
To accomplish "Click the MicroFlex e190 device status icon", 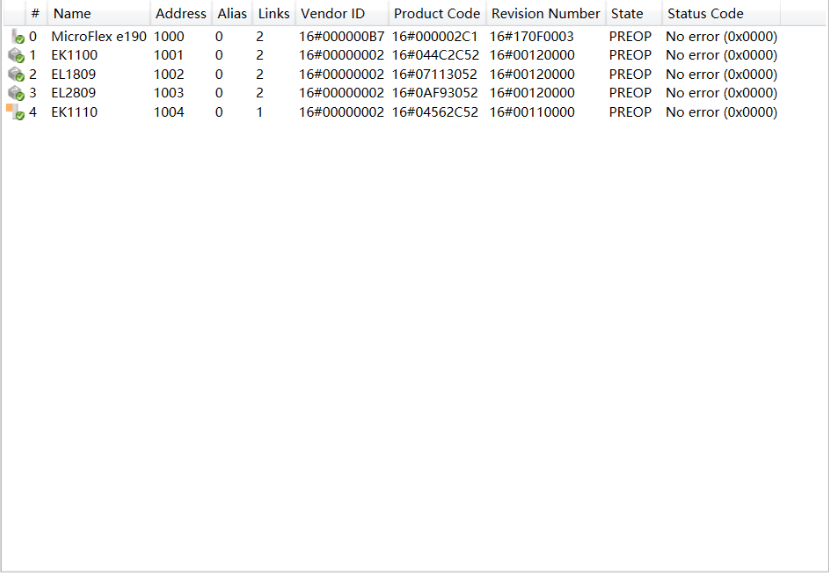I will [x=17, y=36].
